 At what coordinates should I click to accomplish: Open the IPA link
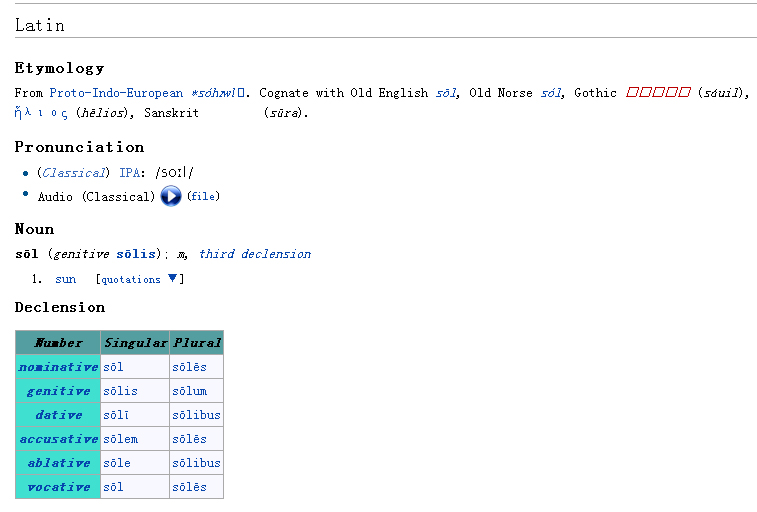pos(129,173)
